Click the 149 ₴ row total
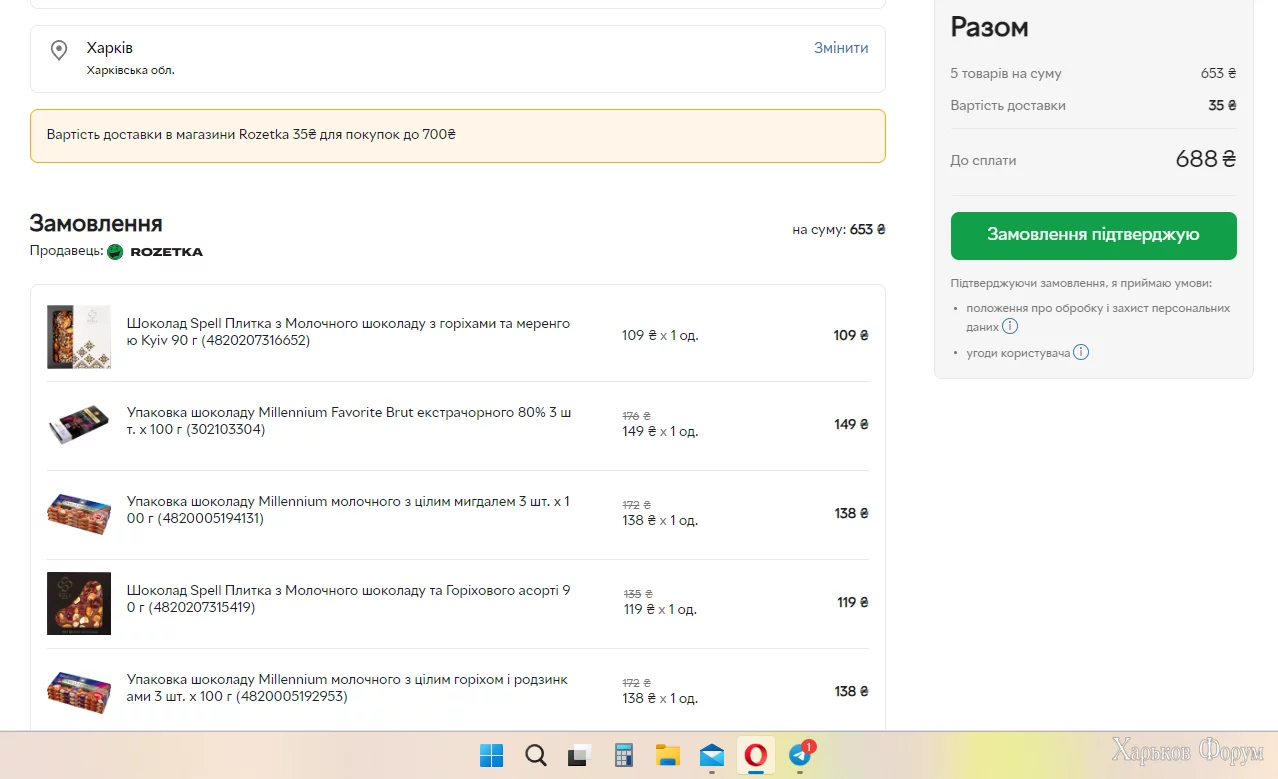The width and height of the screenshot is (1278, 779). point(851,424)
